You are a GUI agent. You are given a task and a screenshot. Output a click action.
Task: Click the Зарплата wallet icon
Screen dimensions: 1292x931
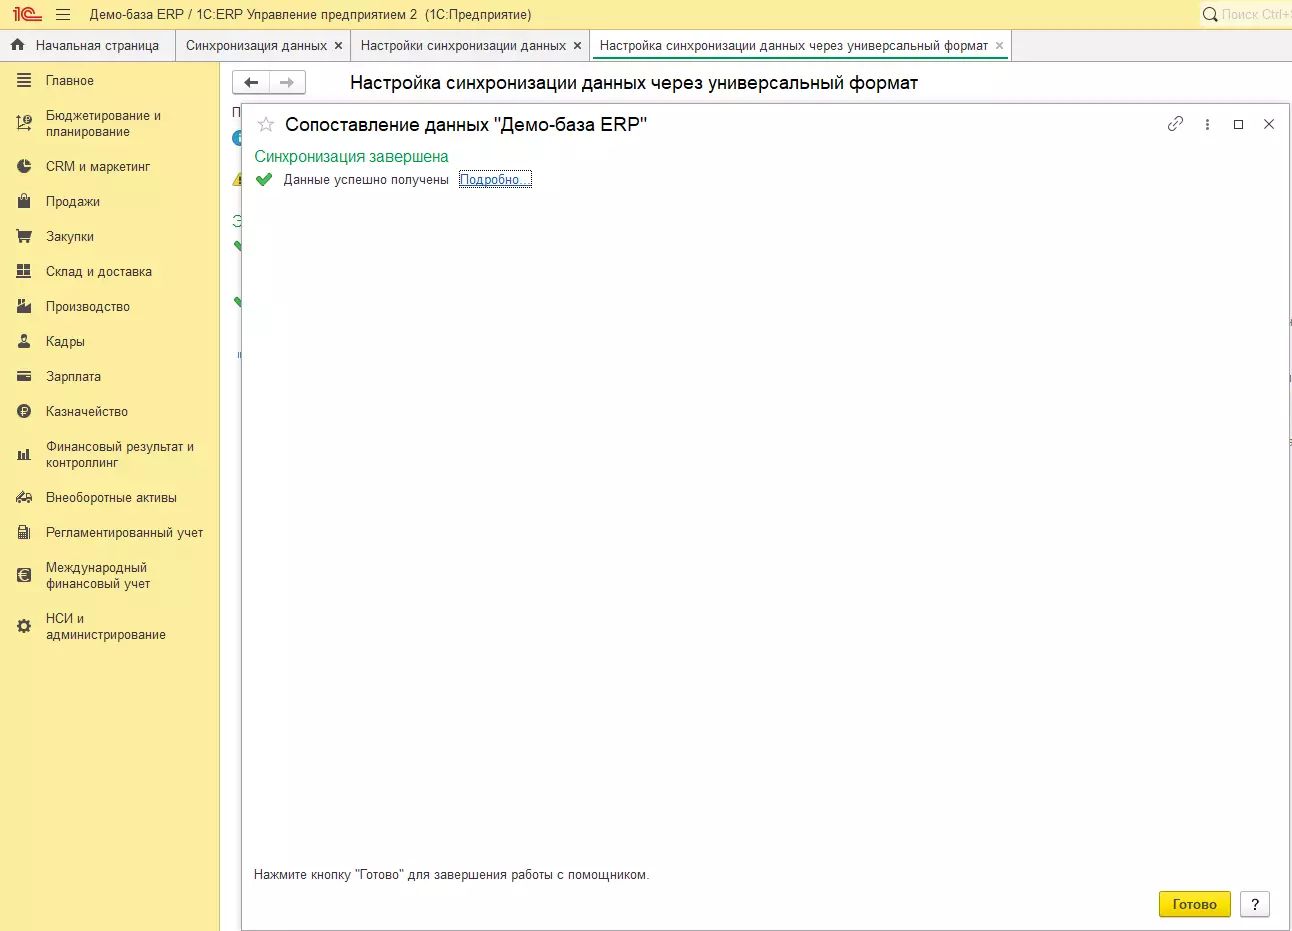tap(24, 377)
